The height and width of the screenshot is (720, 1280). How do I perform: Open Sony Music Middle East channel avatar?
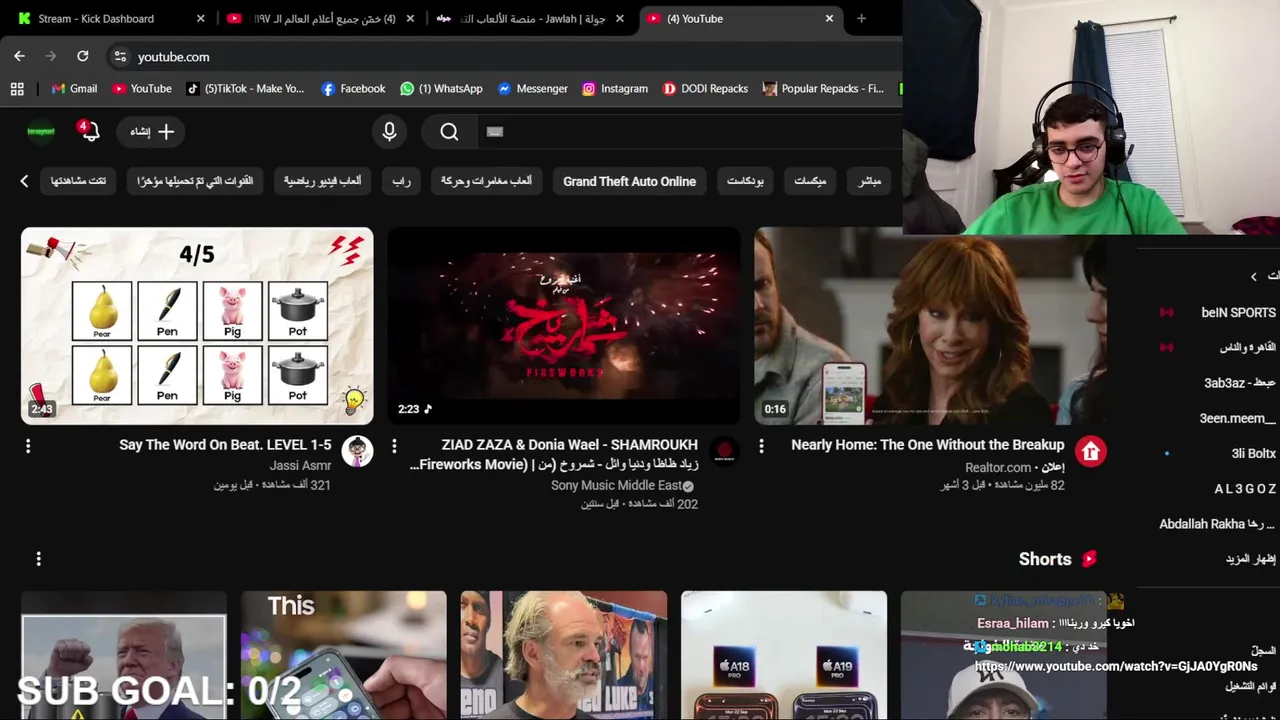pos(724,451)
